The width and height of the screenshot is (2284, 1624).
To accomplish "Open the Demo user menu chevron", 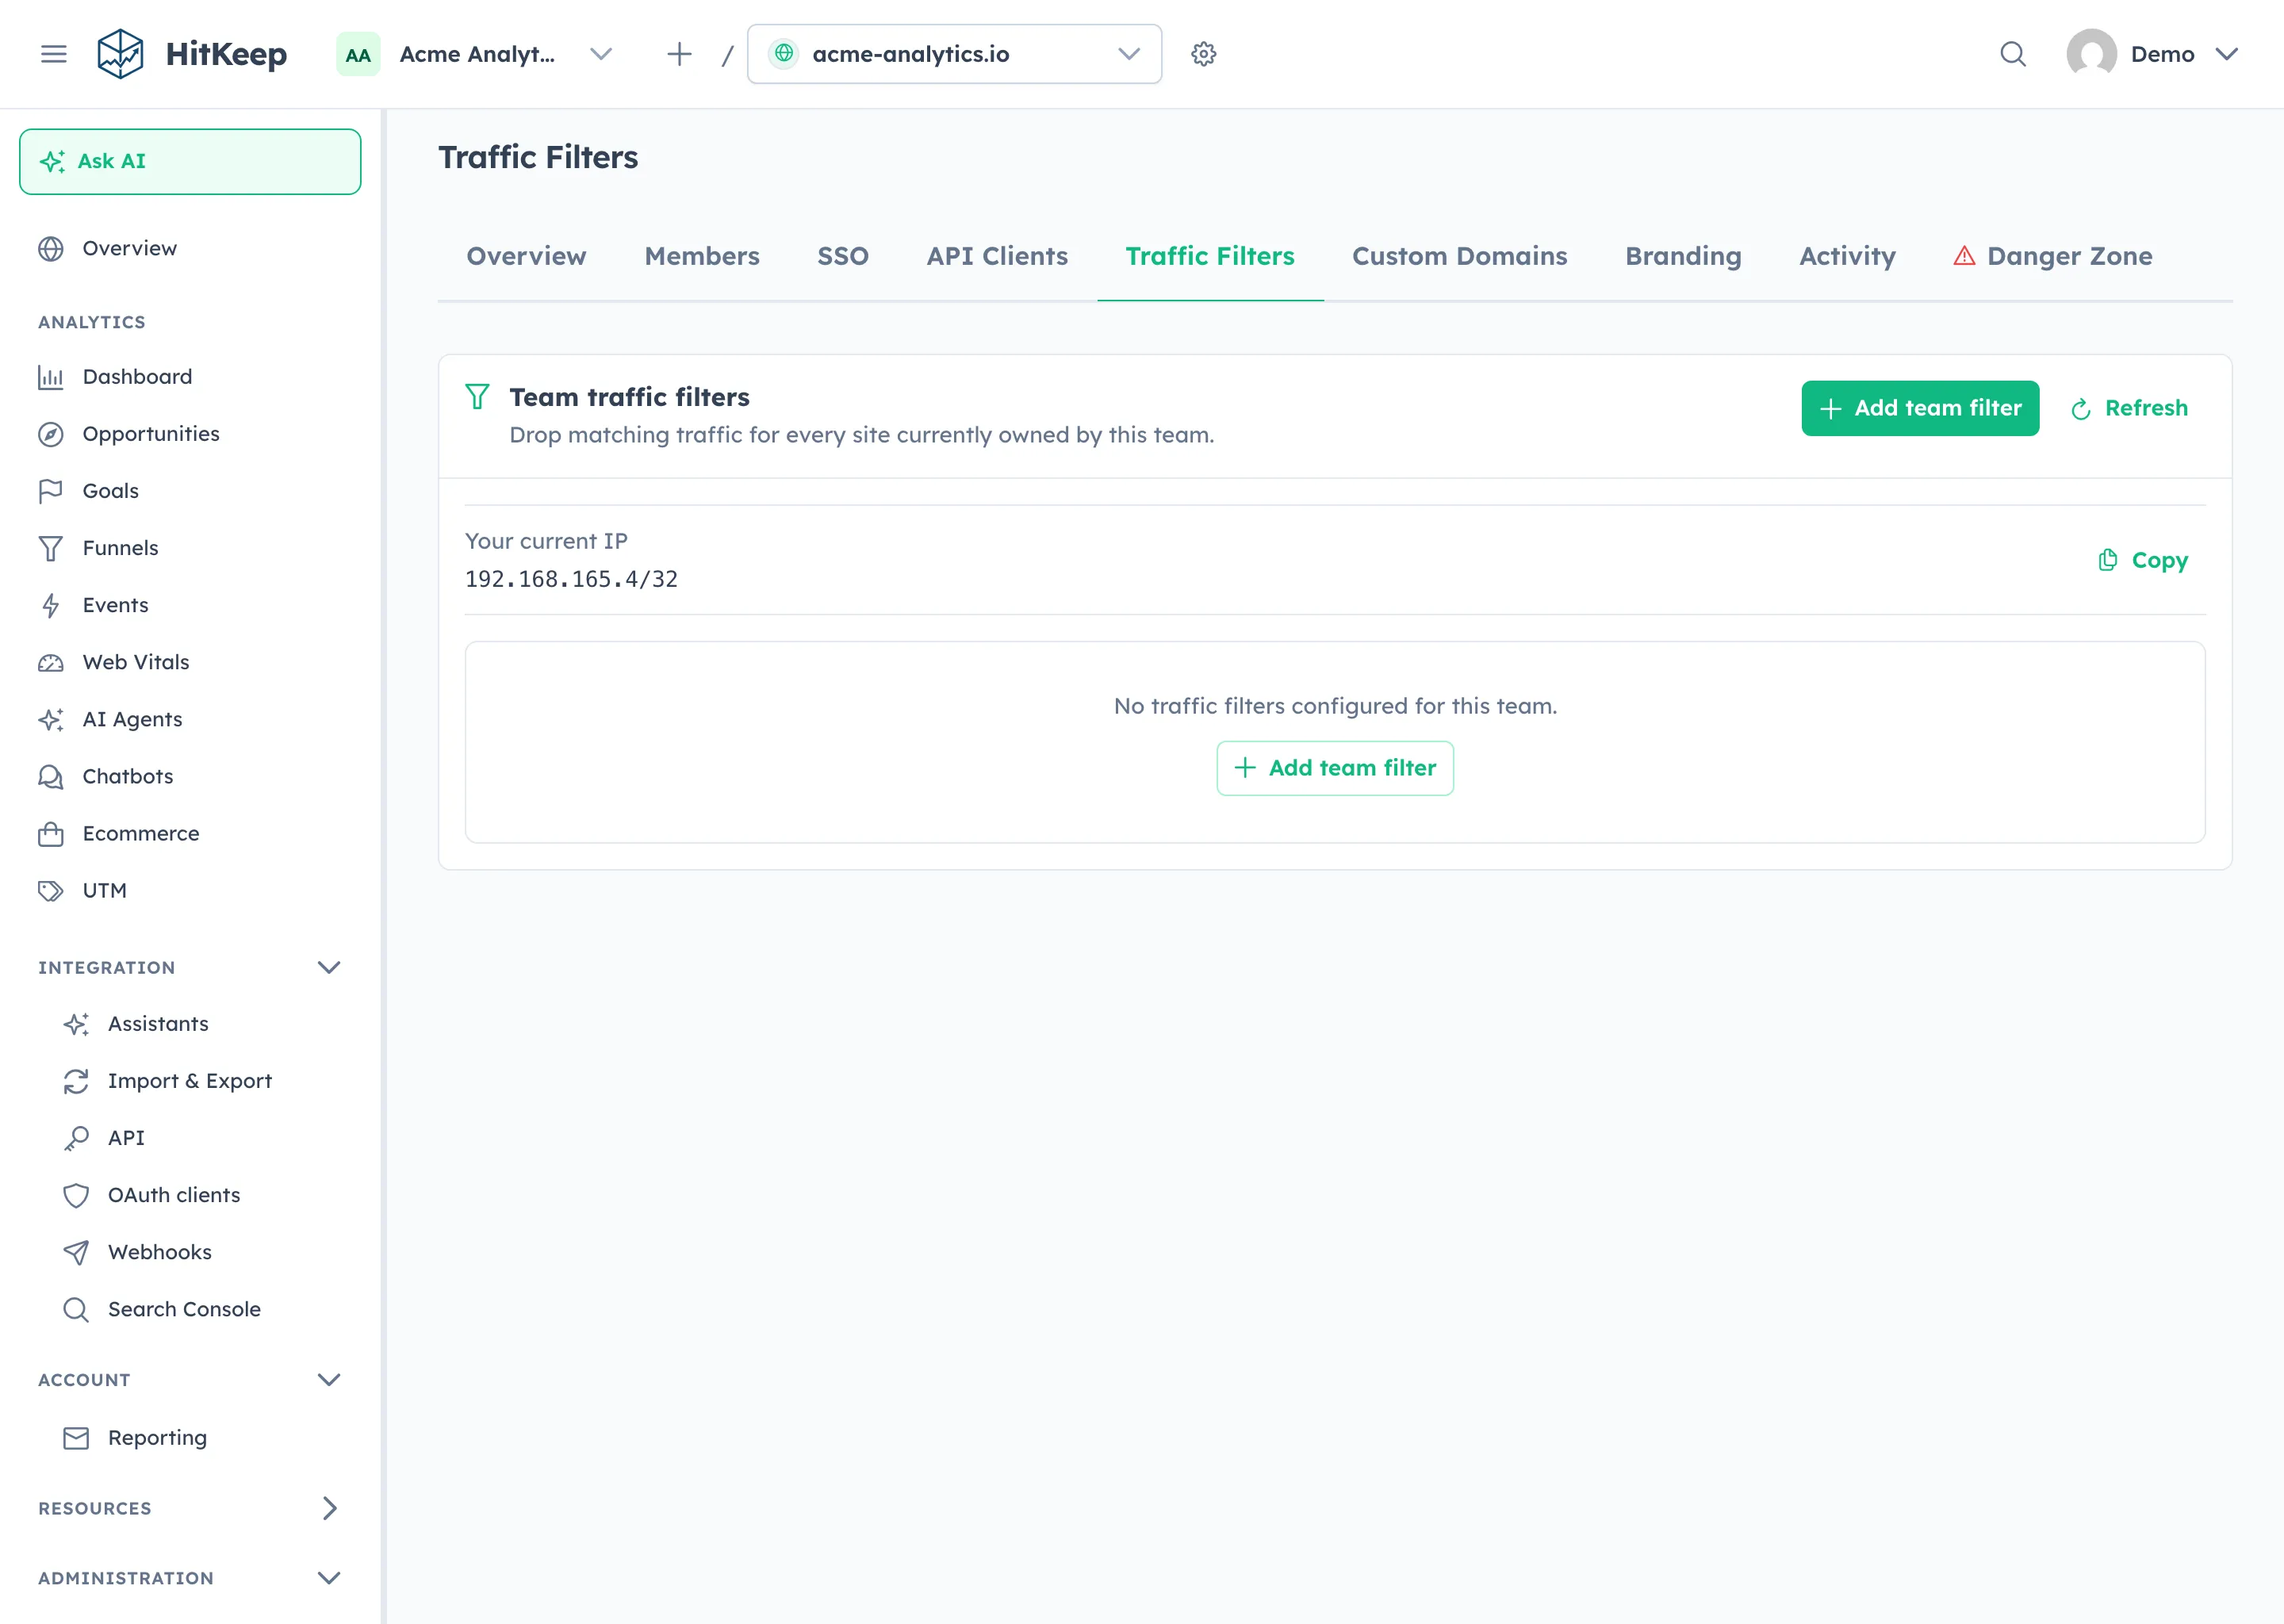I will 2227,54.
